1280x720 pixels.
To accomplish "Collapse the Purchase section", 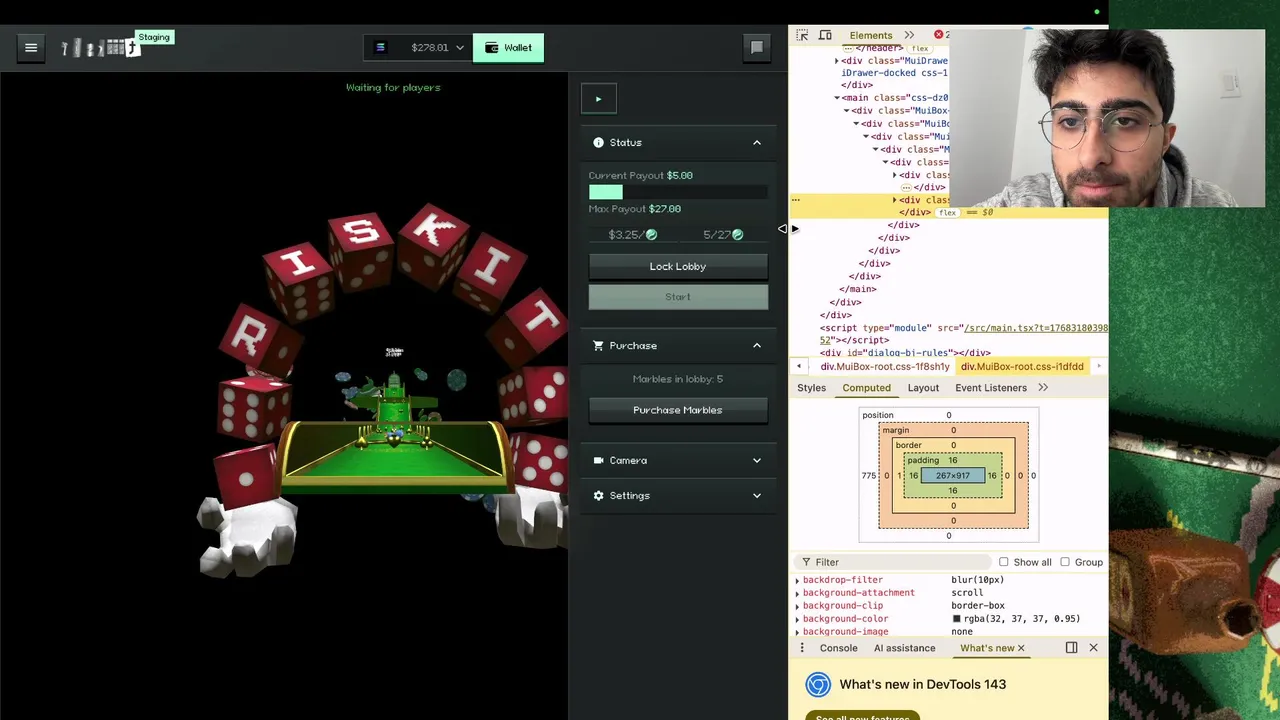I will pyautogui.click(x=757, y=345).
